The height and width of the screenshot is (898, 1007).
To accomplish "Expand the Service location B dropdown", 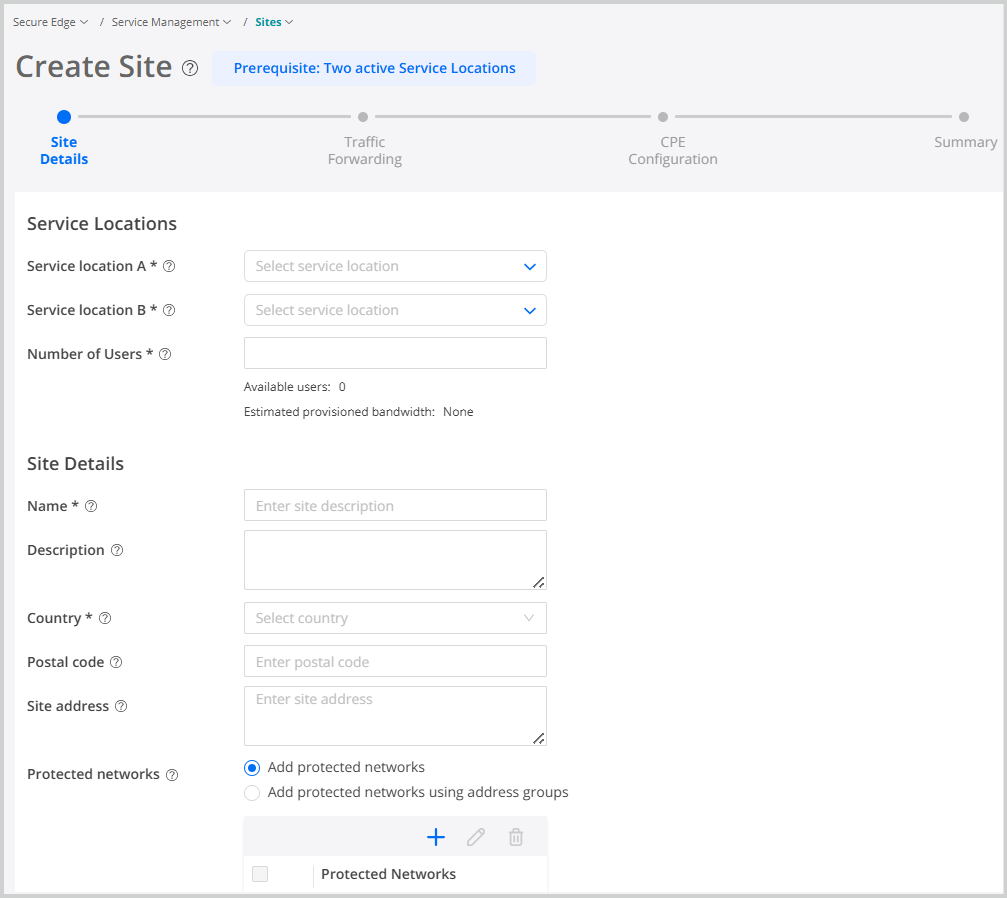I will click(395, 310).
